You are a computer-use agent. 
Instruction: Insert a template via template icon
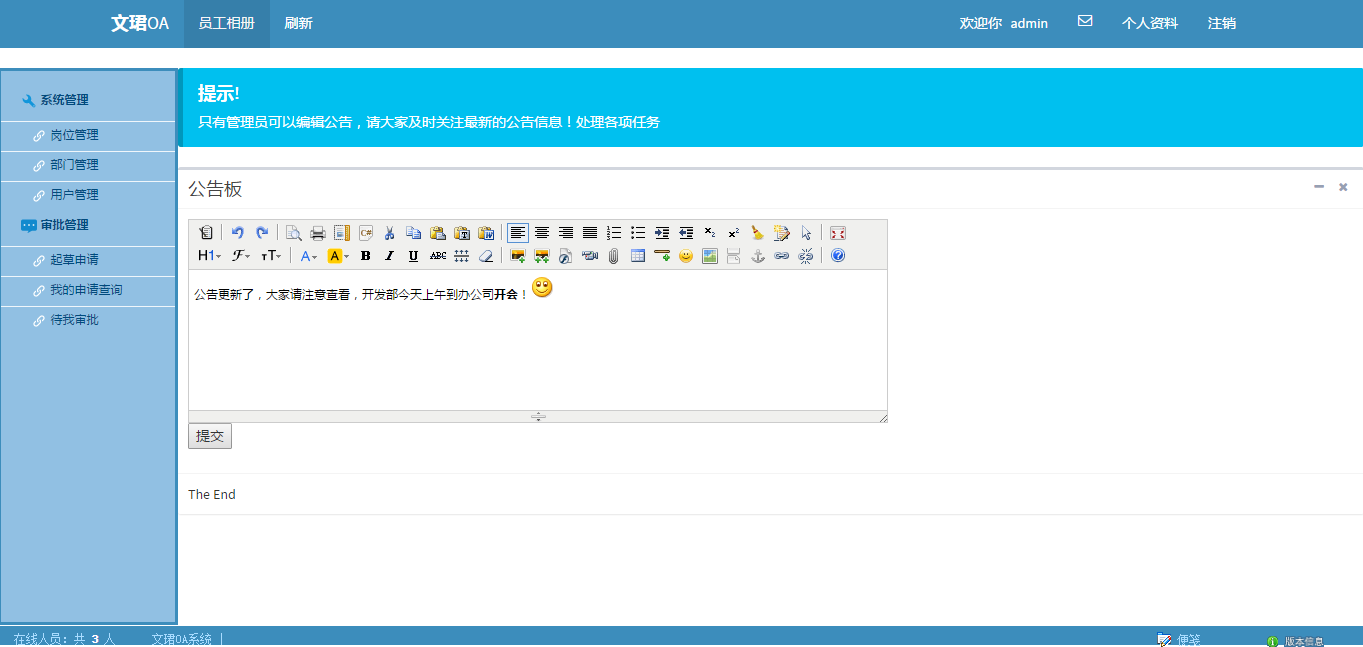pos(342,233)
